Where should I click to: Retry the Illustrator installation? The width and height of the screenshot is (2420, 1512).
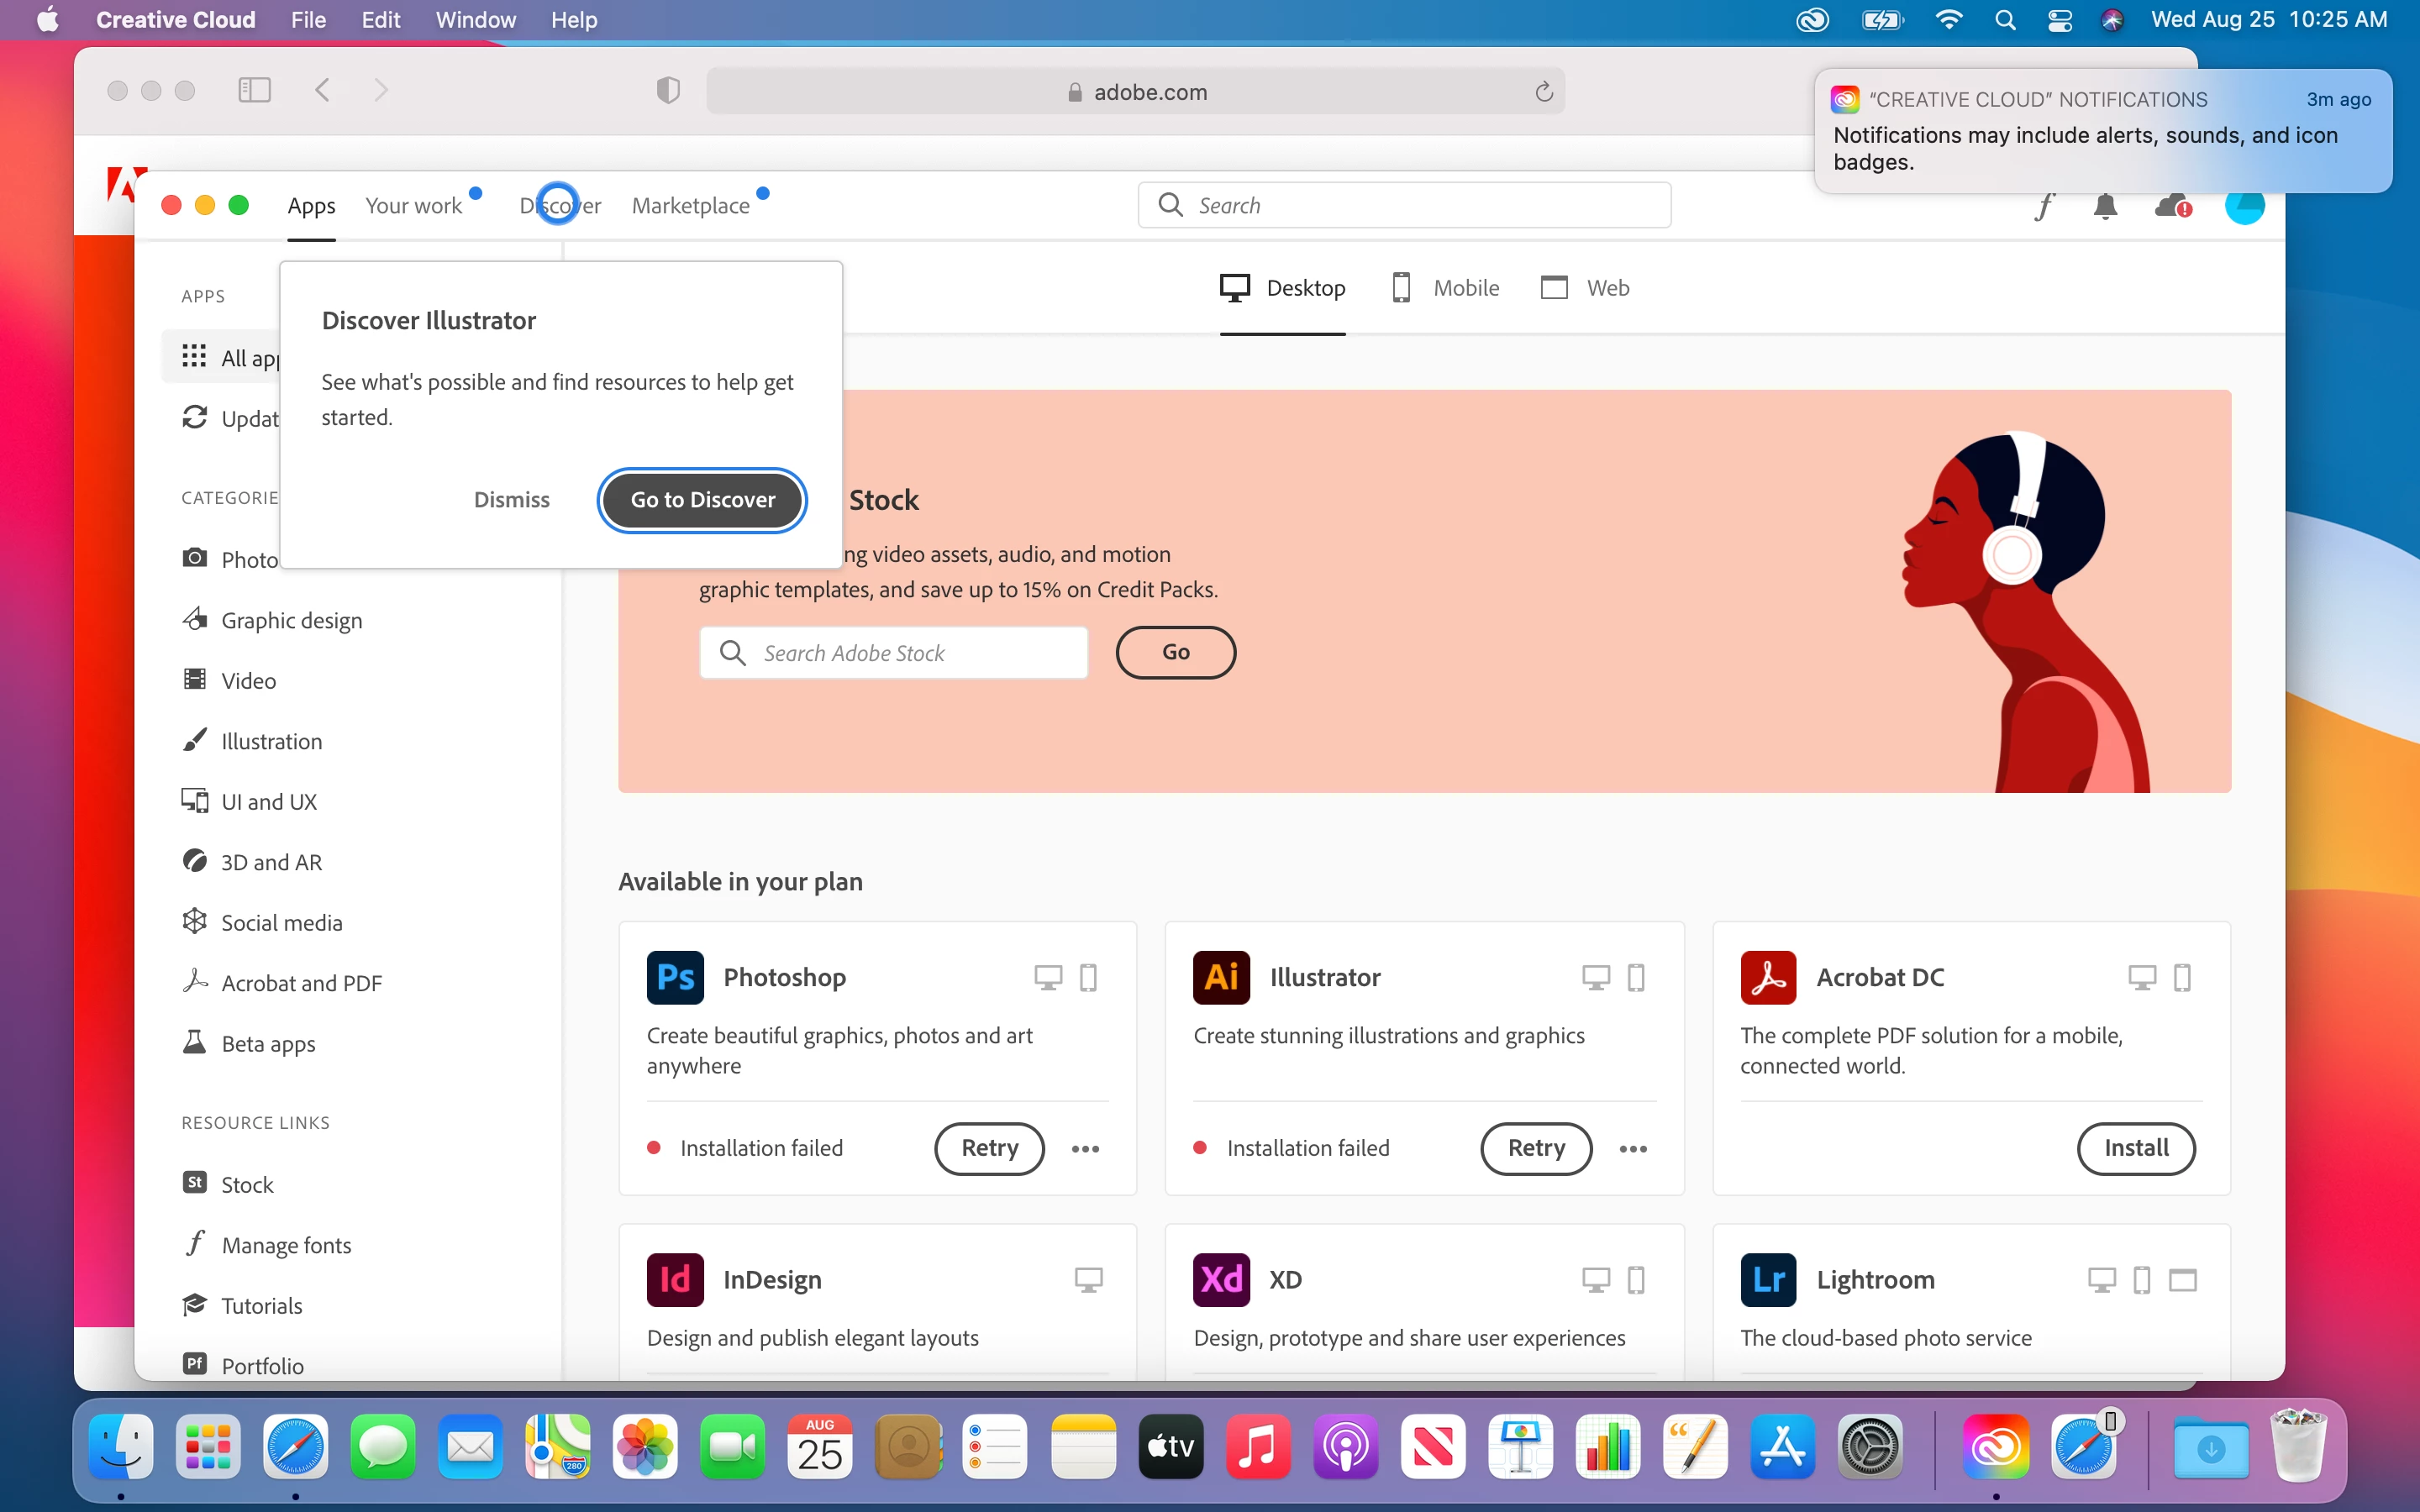coord(1536,1148)
